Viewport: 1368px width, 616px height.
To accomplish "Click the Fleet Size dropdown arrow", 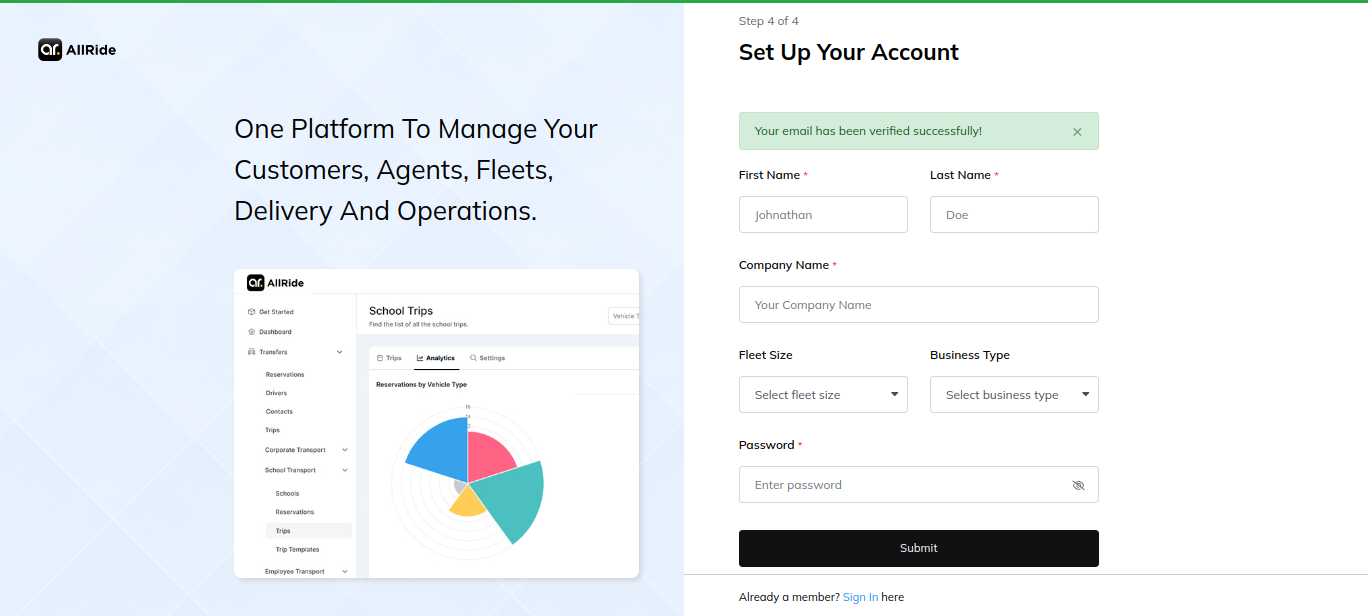I will click(895, 394).
